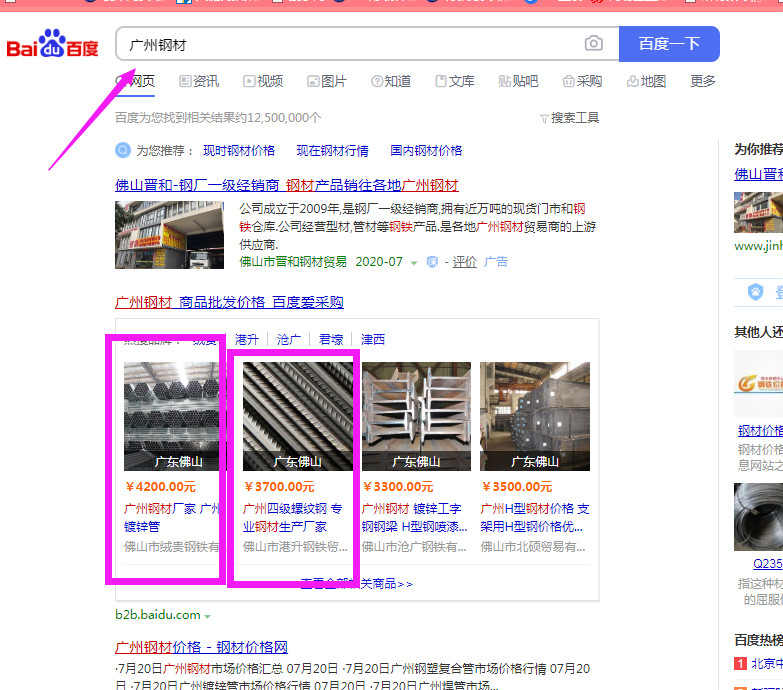This screenshot has height=690, width=783.
Task: Switch to the 贴吧 tab
Action: tap(518, 81)
